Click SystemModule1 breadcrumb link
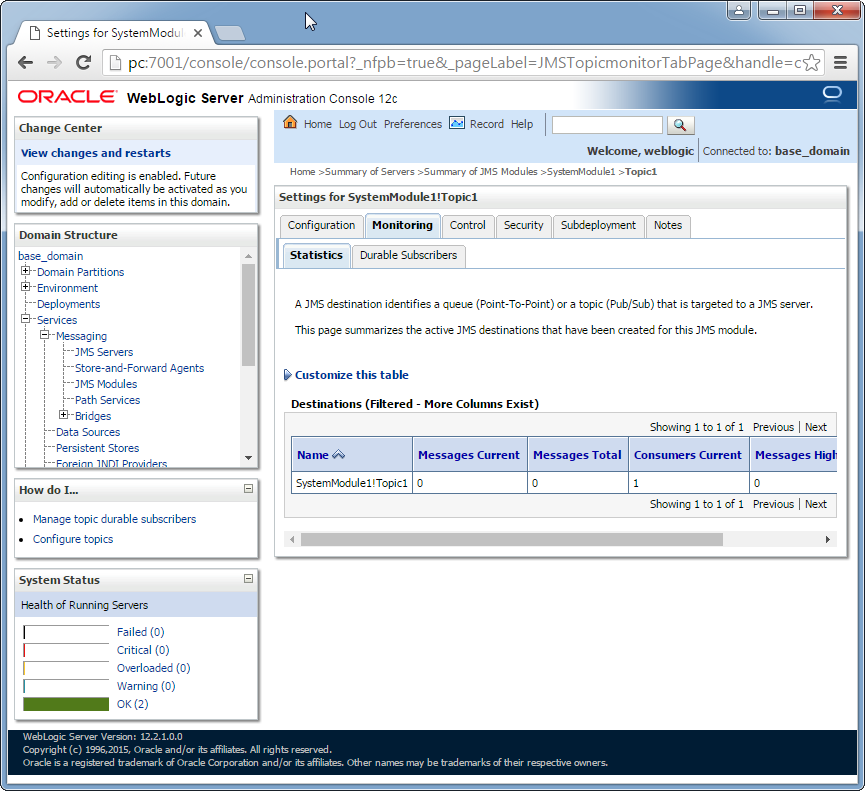865x791 pixels. click(580, 172)
